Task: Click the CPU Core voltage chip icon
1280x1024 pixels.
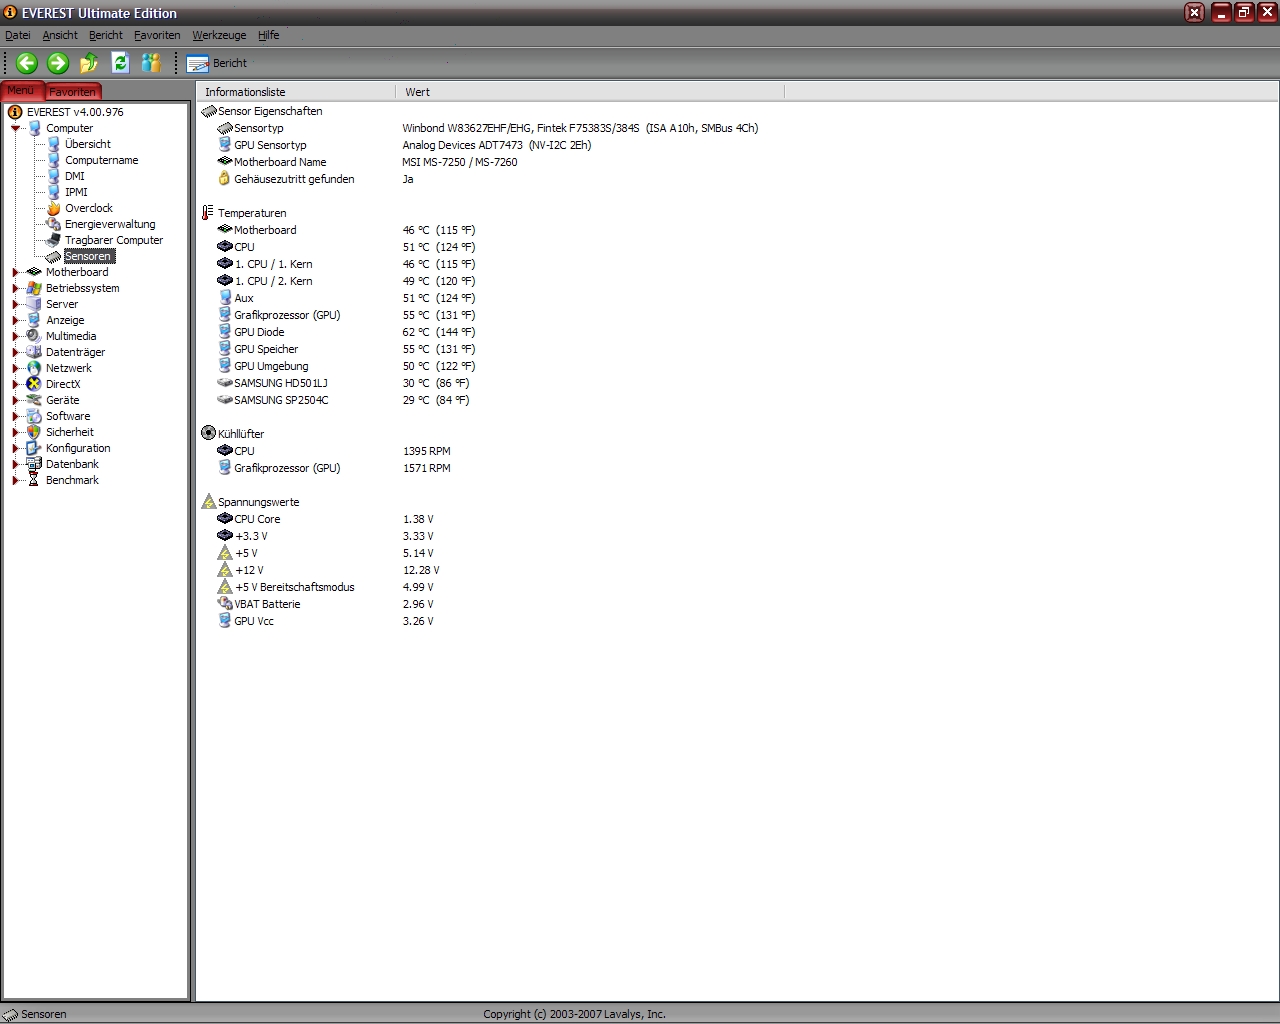Action: tap(225, 519)
